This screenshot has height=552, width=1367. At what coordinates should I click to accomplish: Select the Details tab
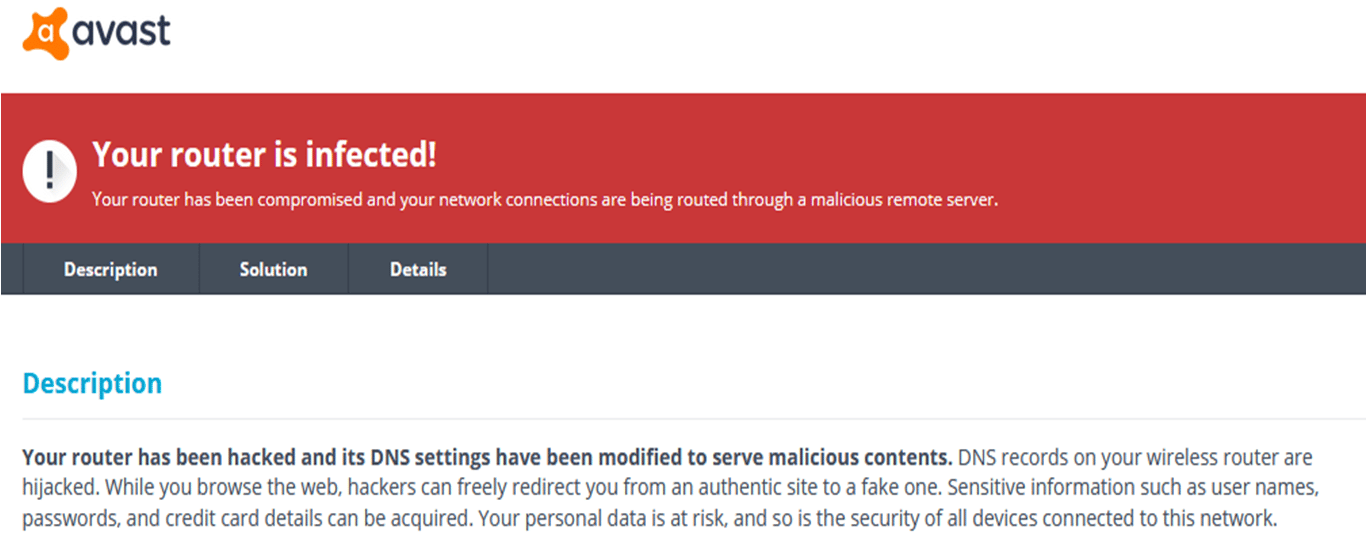418,269
